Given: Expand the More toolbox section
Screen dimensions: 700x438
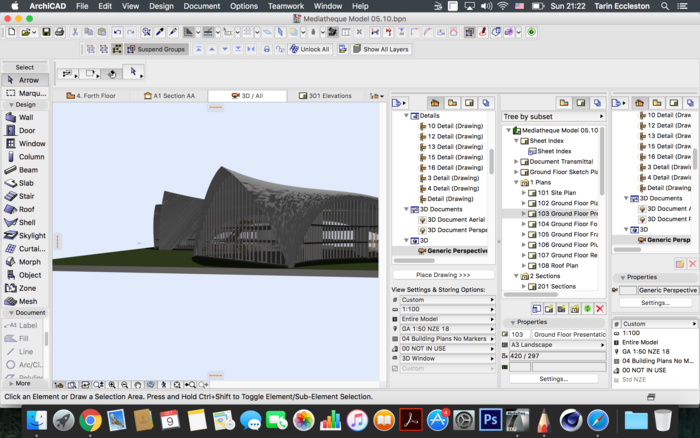Looking at the screenshot, I should [22, 383].
